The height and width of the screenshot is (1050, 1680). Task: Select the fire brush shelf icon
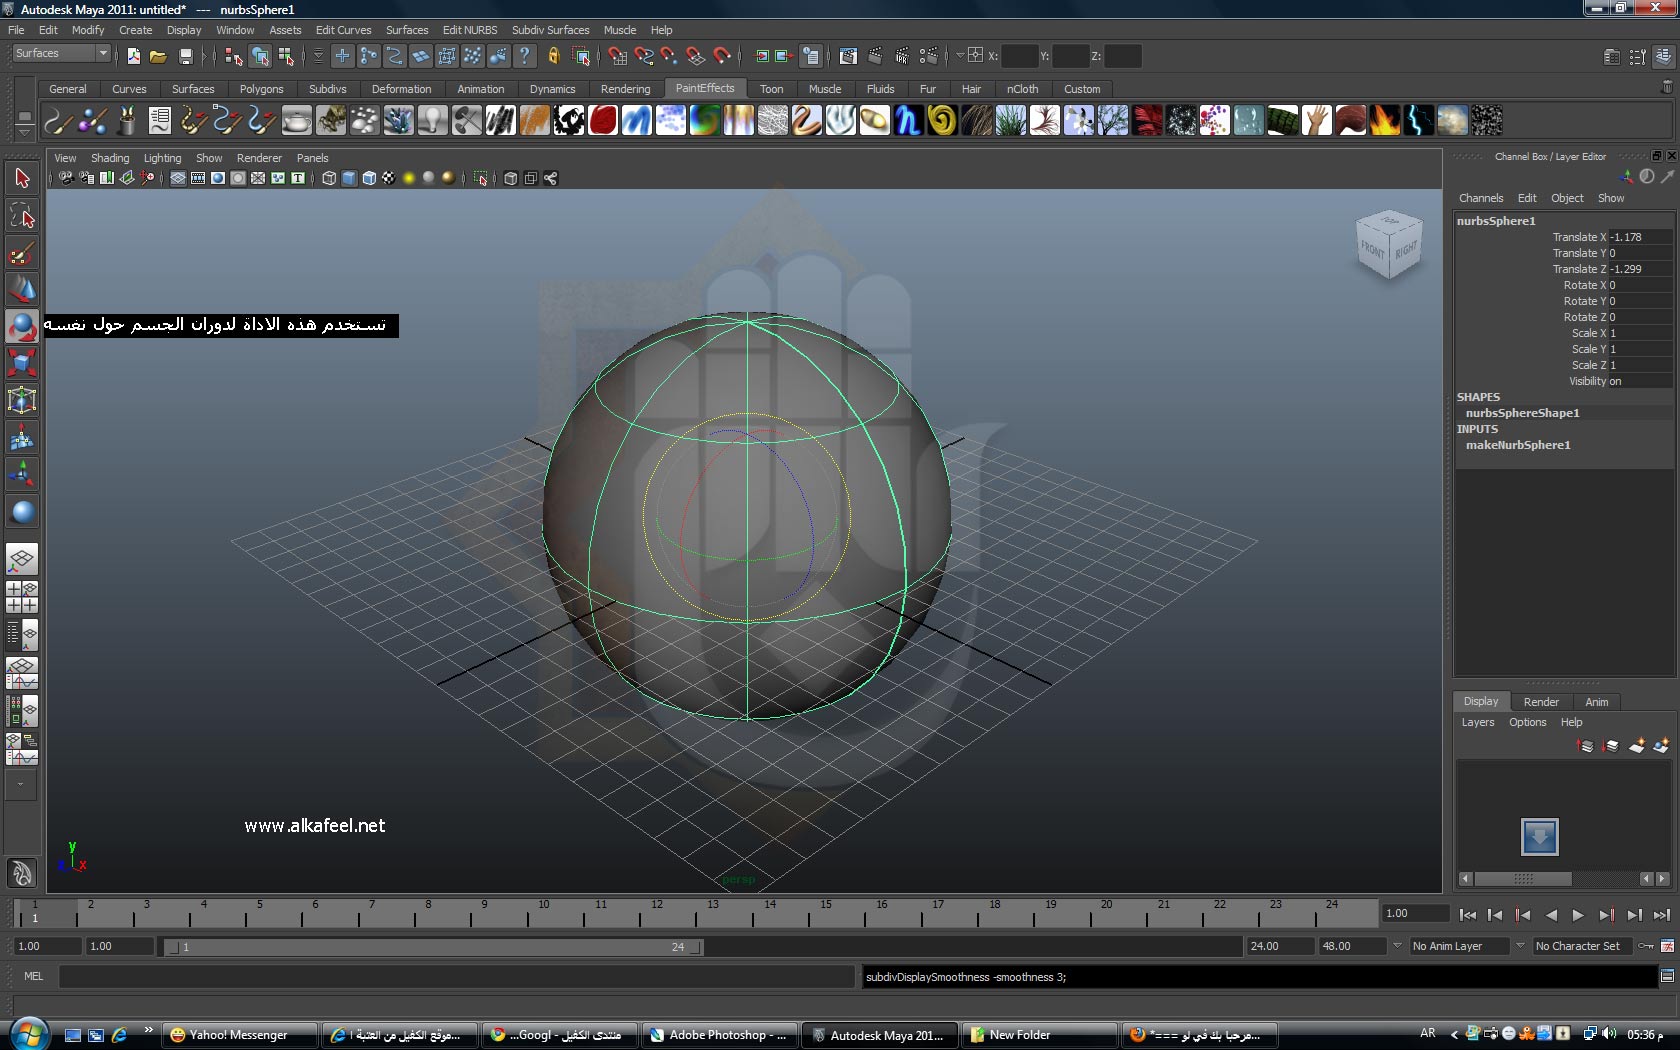pos(1384,121)
